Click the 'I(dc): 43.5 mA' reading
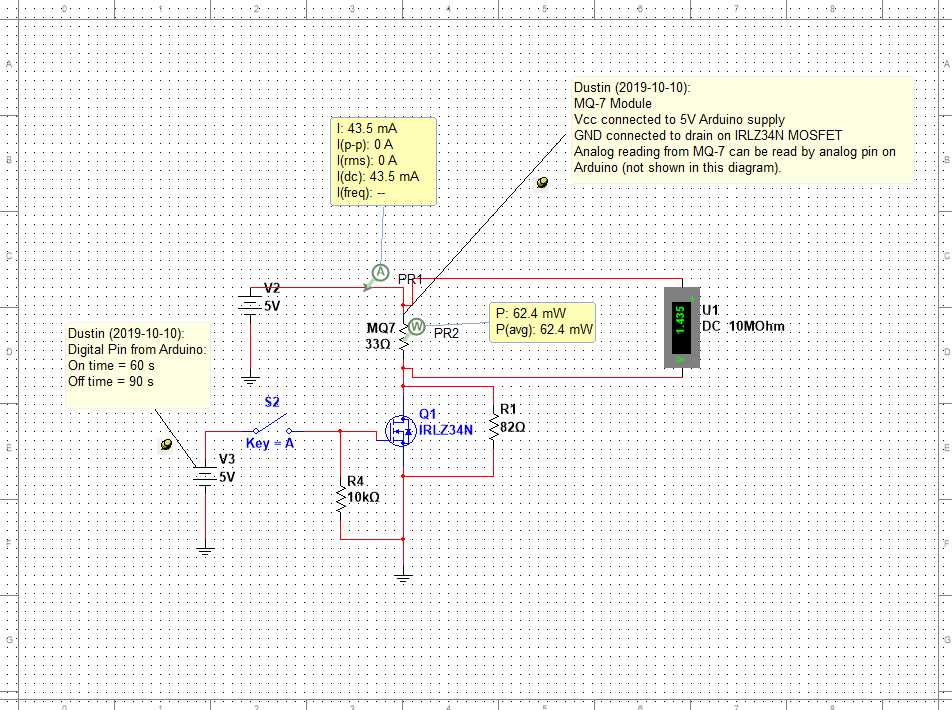The width and height of the screenshot is (952, 710). tap(378, 177)
